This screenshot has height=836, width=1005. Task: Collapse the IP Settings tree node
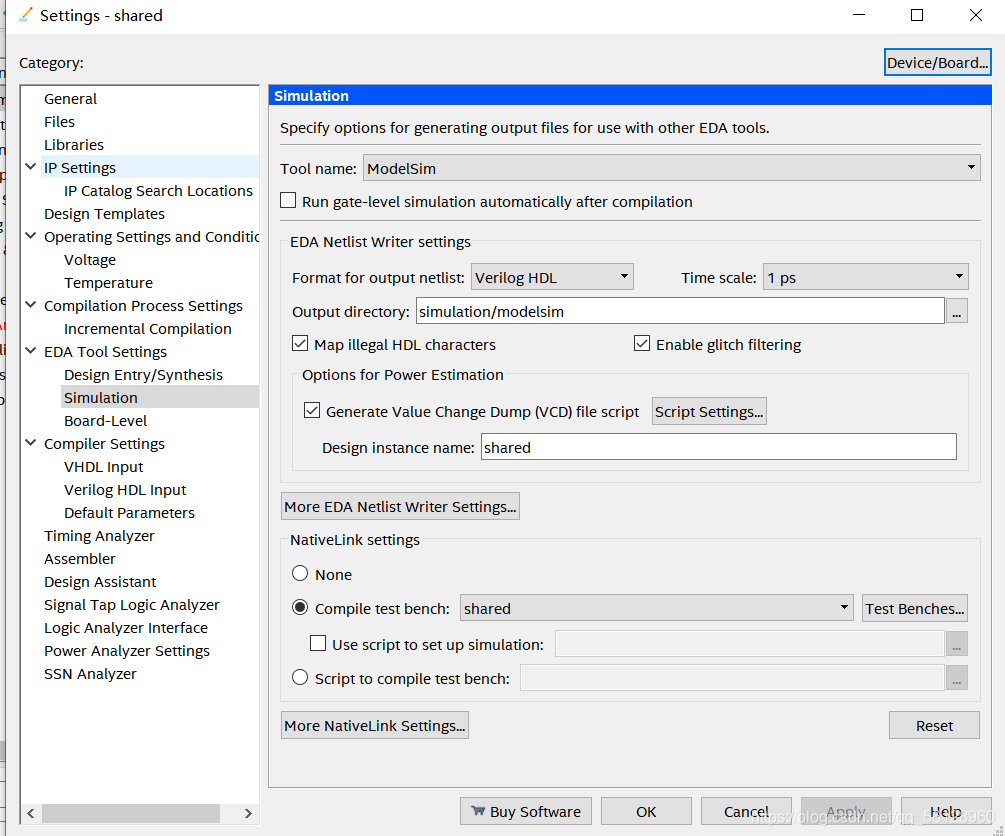[30, 167]
